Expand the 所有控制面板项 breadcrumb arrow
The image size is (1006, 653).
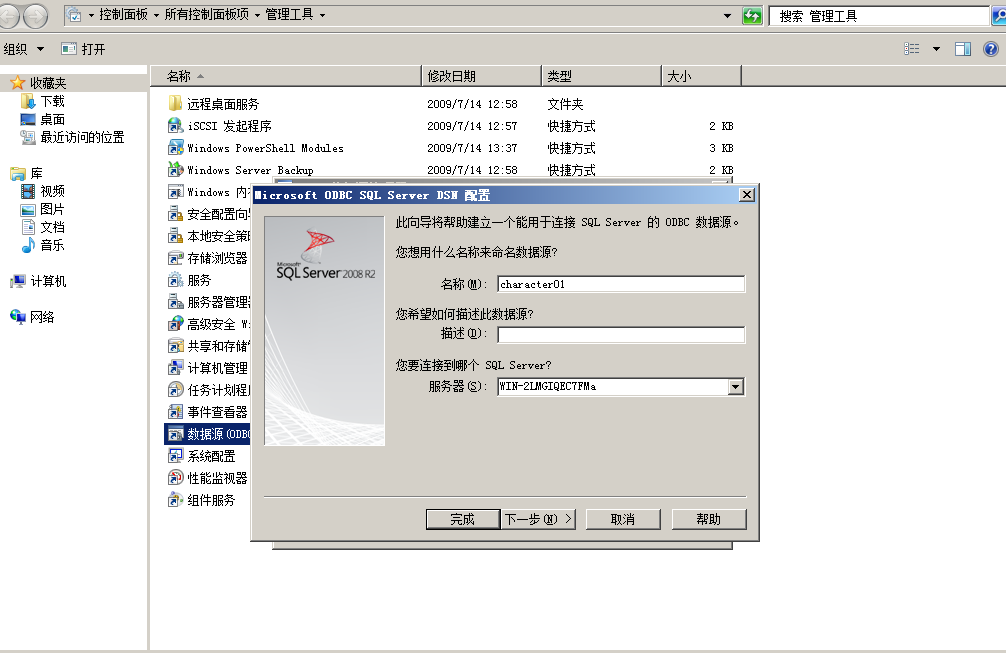point(257,15)
